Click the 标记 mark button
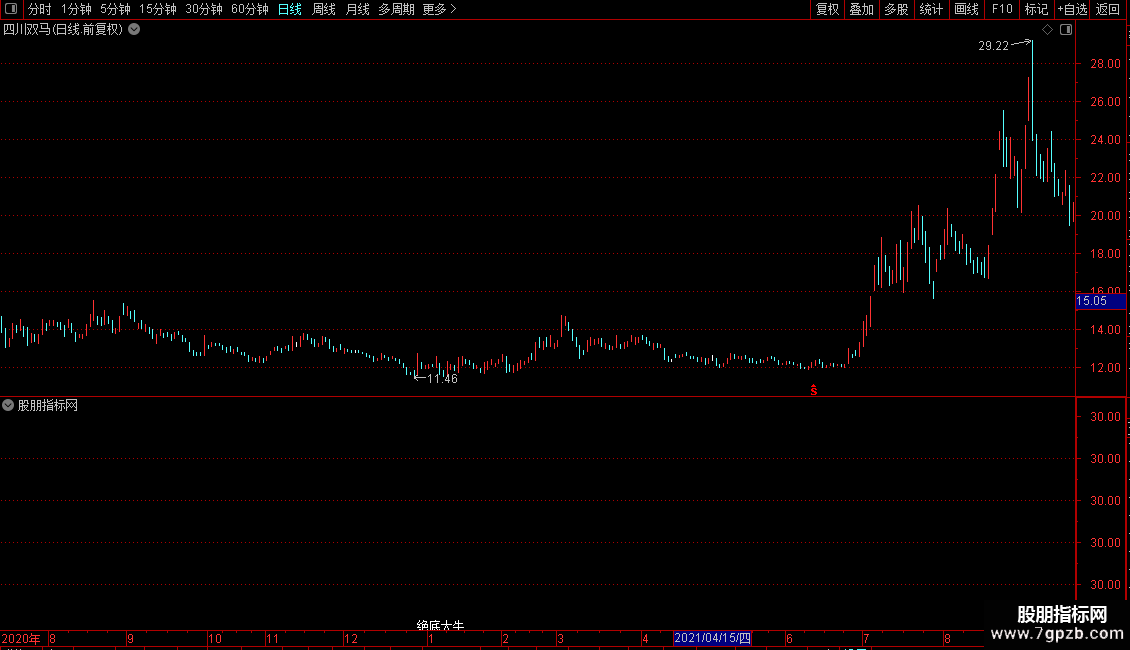This screenshot has width=1130, height=650. pyautogui.click(x=1036, y=9)
